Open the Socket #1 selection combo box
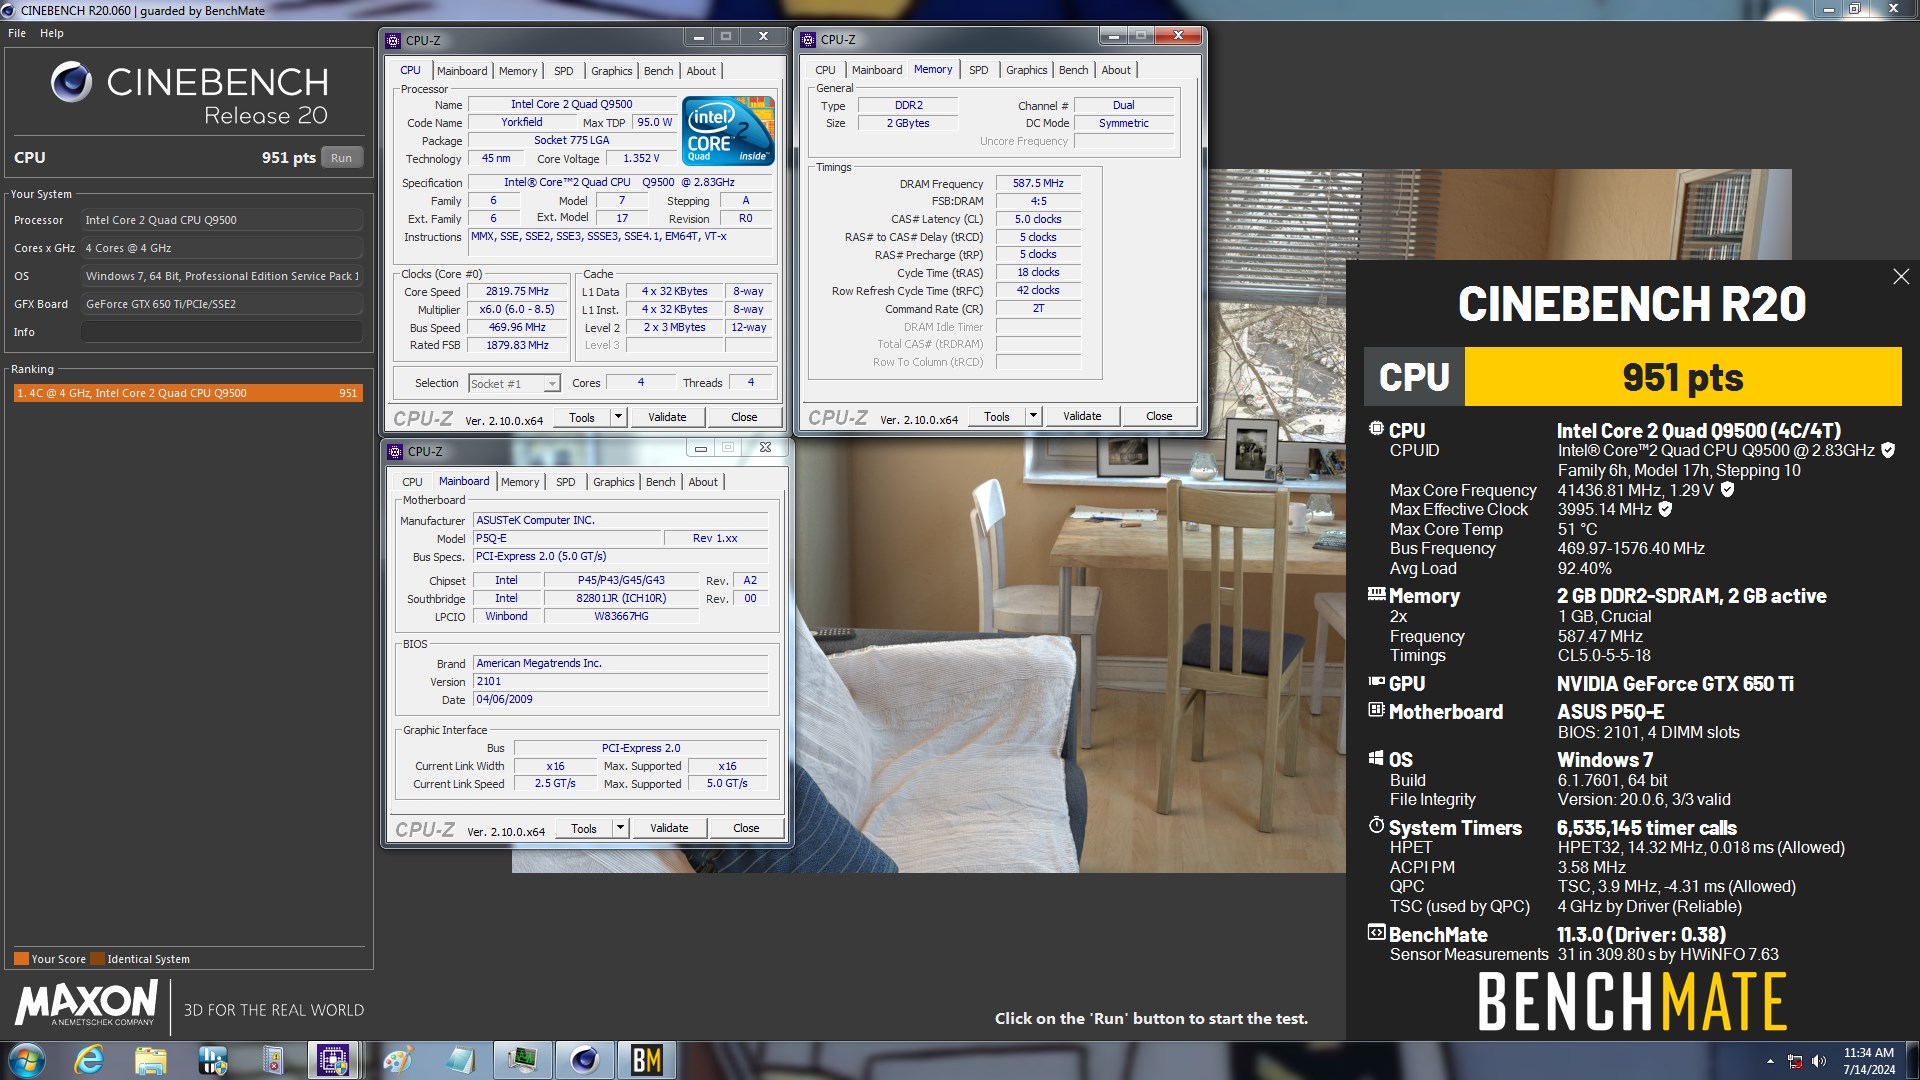The image size is (1920, 1080). click(514, 384)
